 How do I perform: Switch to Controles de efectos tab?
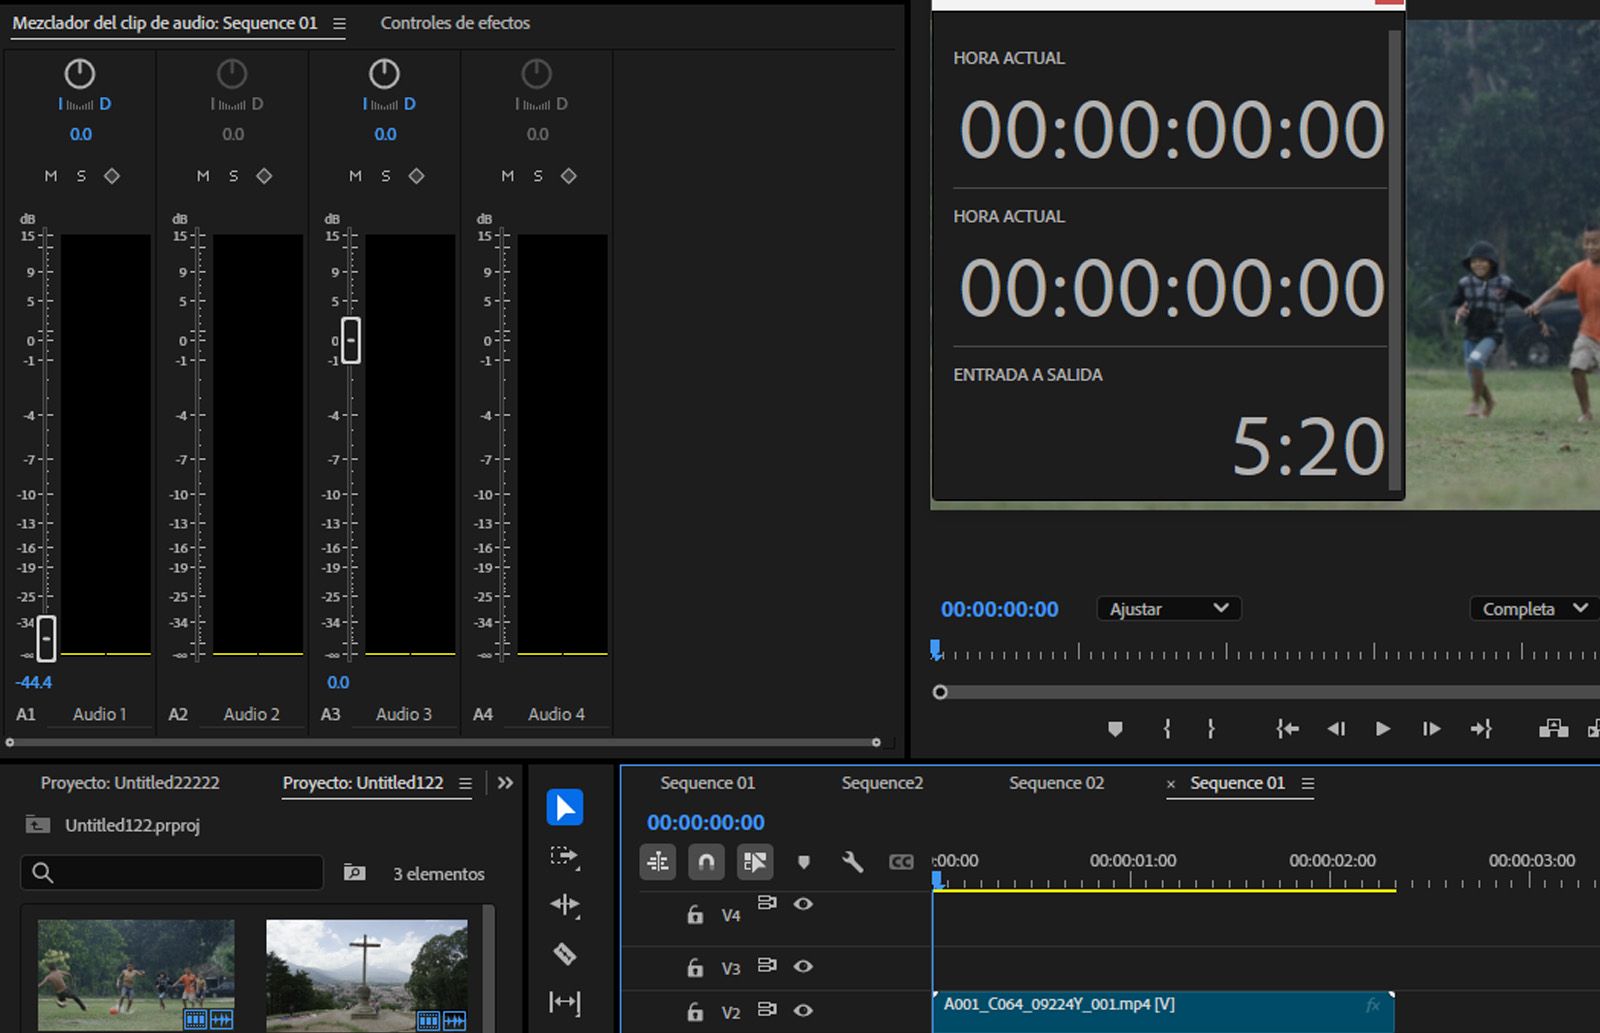[x=455, y=23]
